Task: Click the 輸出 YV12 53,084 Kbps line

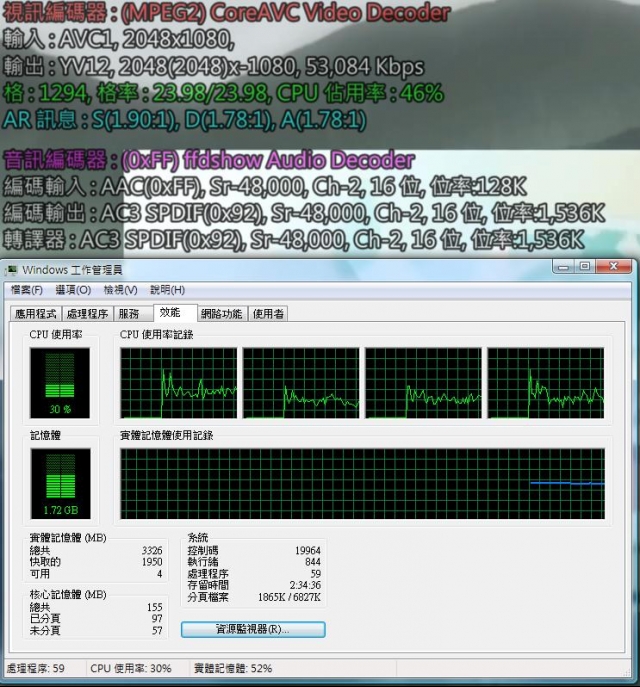Action: pyautogui.click(x=213, y=67)
